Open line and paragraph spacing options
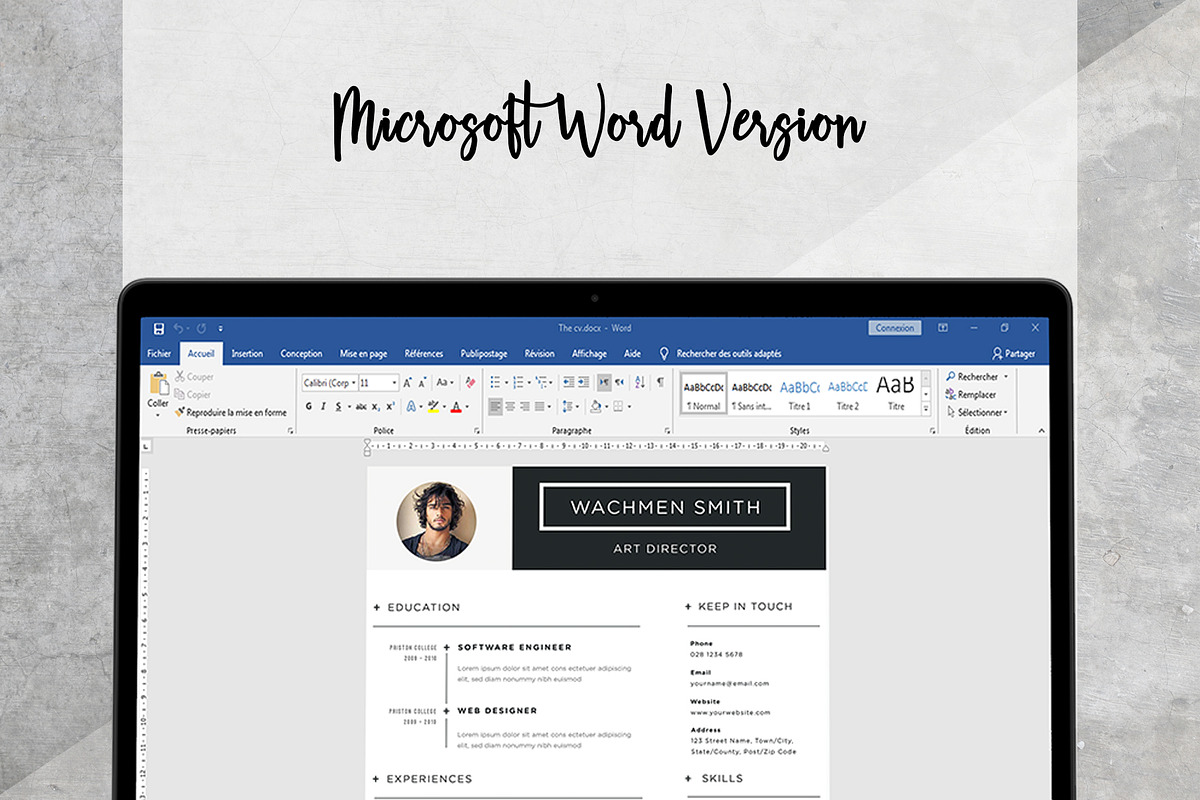The image size is (1200, 800). 568,407
